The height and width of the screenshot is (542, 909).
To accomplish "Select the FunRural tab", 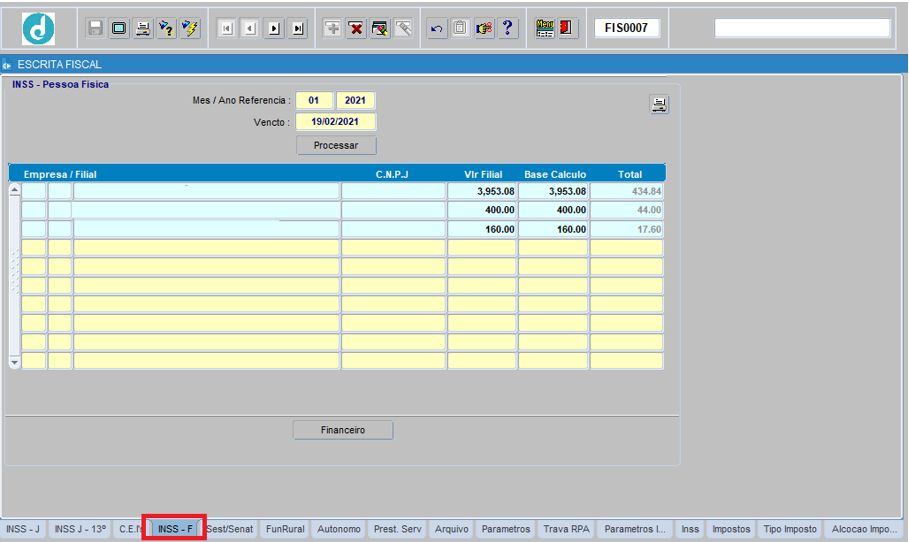I will point(284,529).
